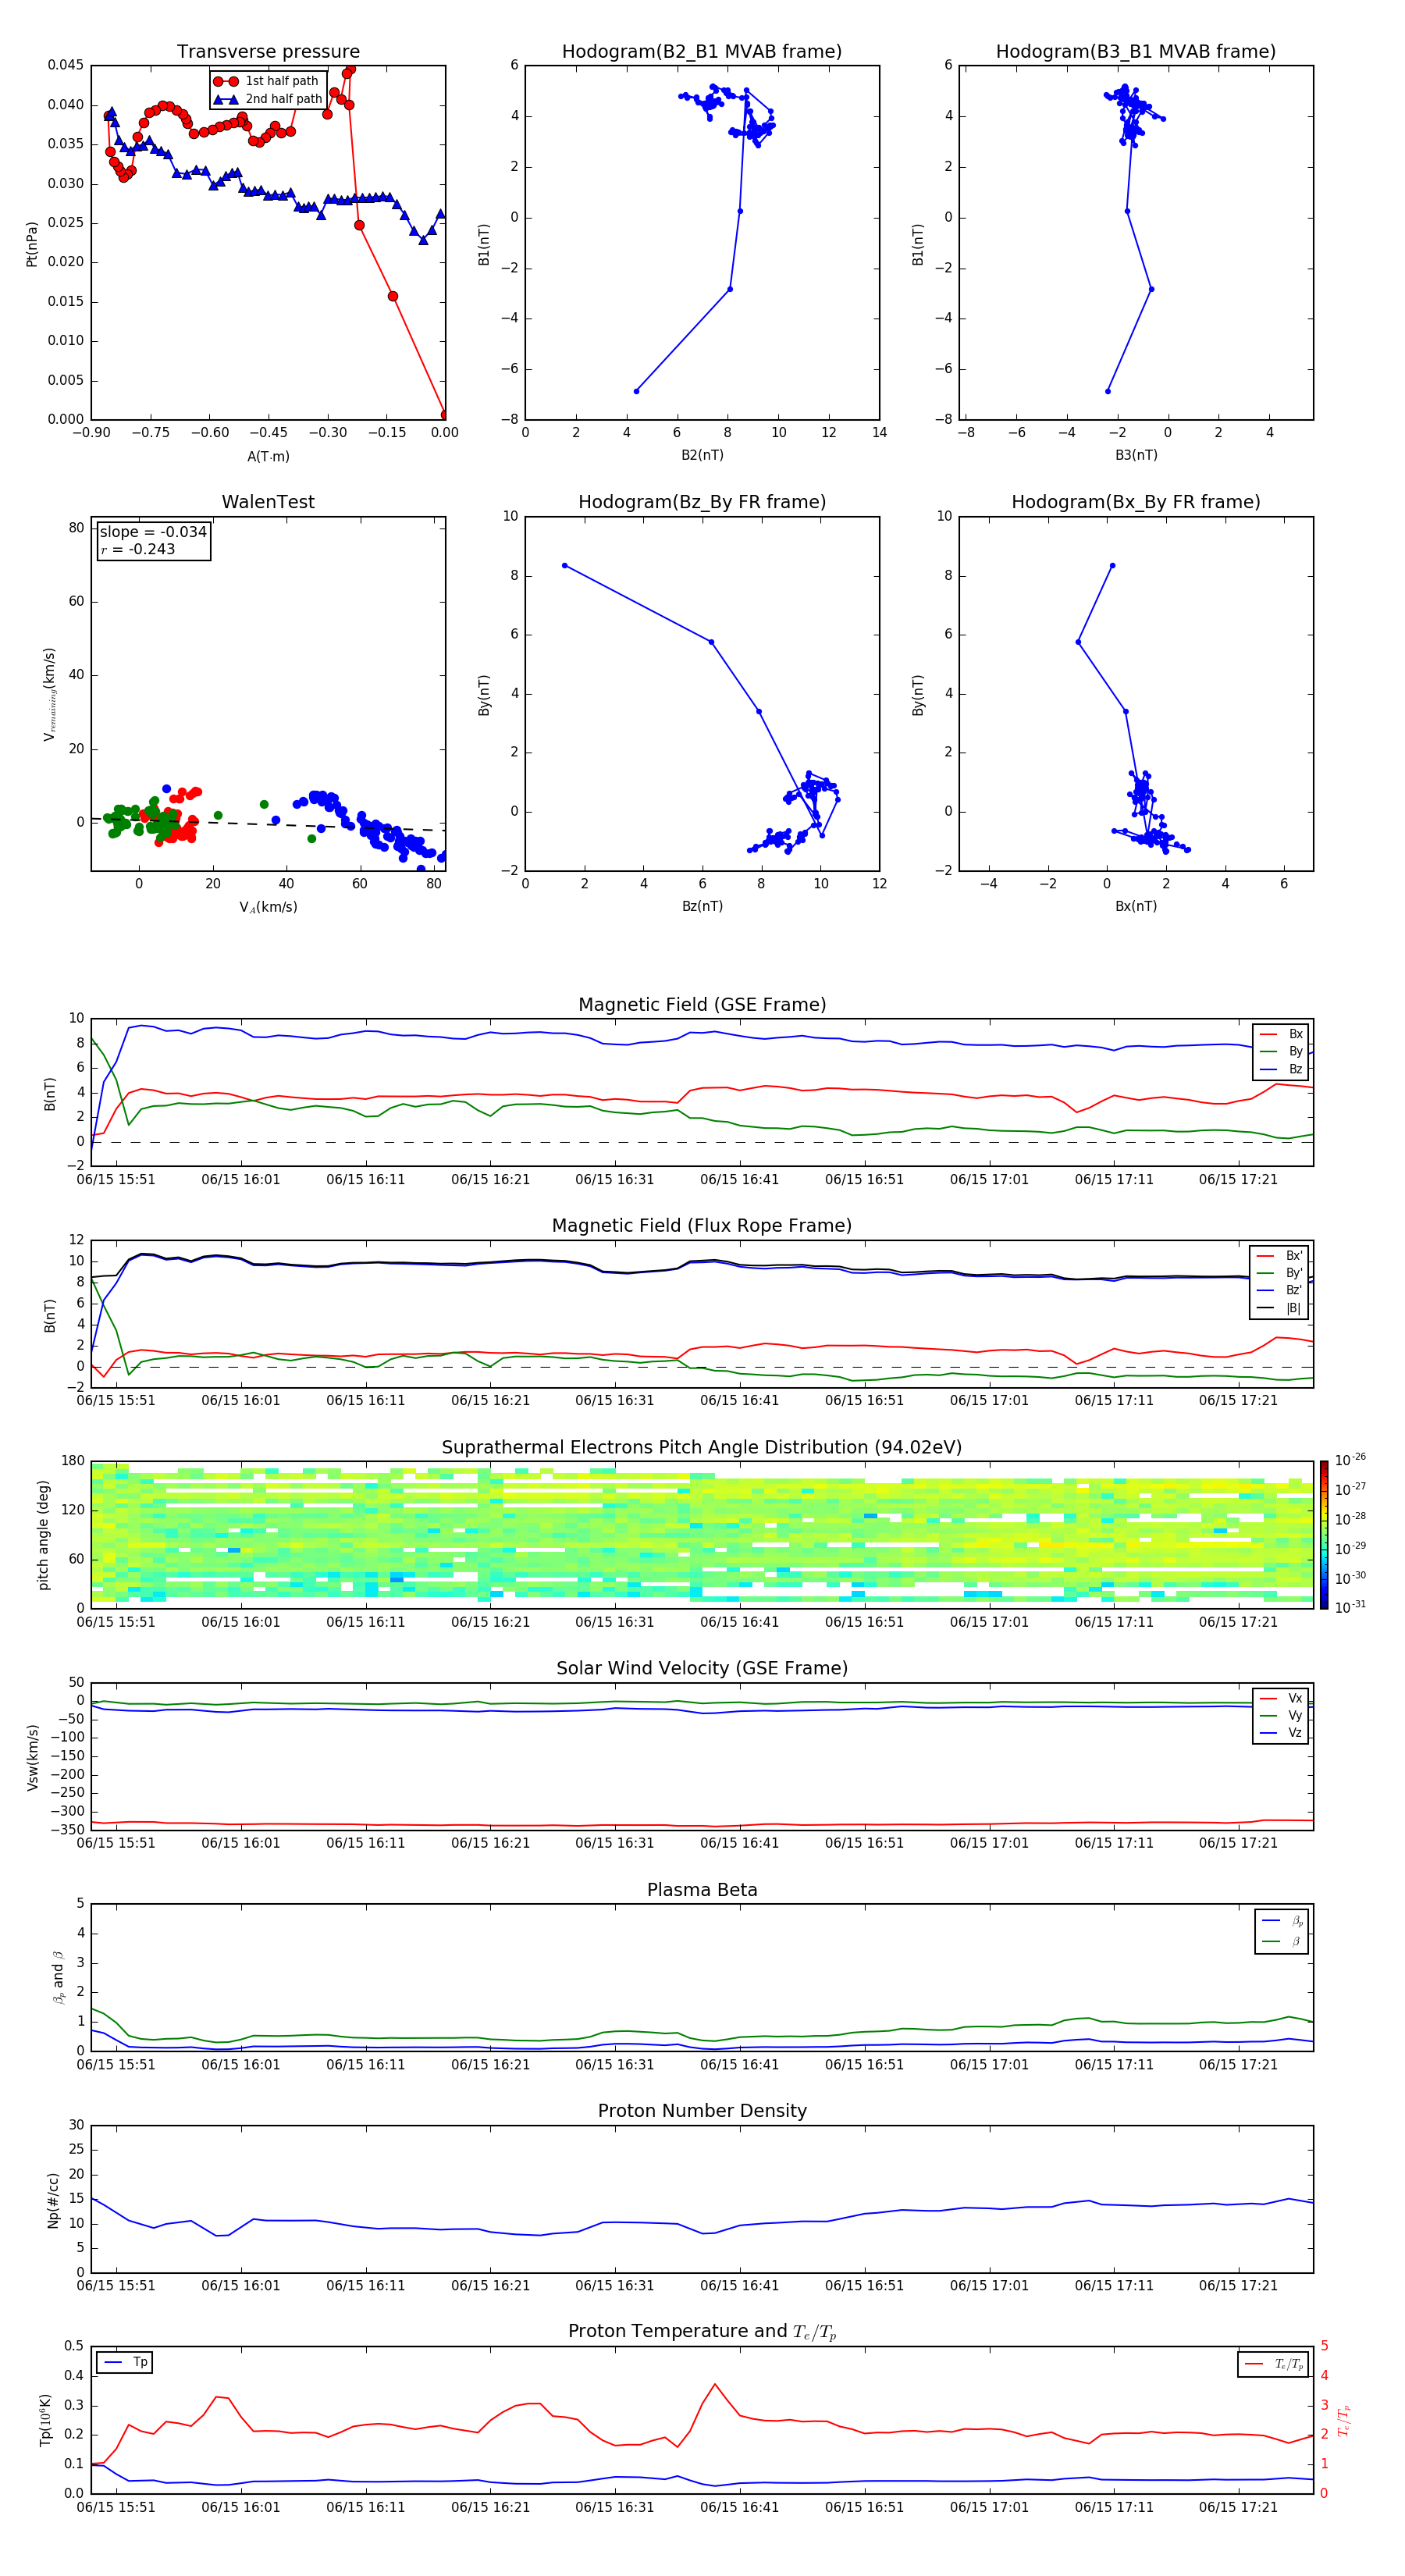
Task: Click '|B|' in Flux Rope legend
Action: 1281,1308
